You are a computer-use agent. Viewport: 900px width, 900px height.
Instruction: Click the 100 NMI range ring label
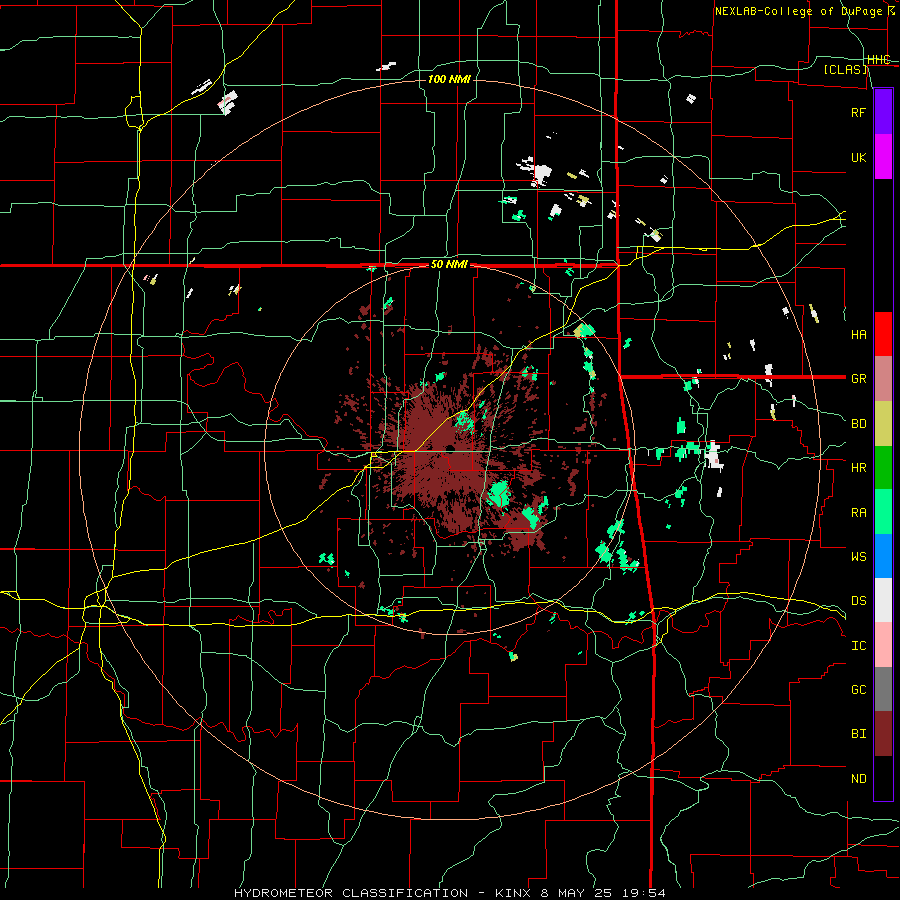coord(449,79)
